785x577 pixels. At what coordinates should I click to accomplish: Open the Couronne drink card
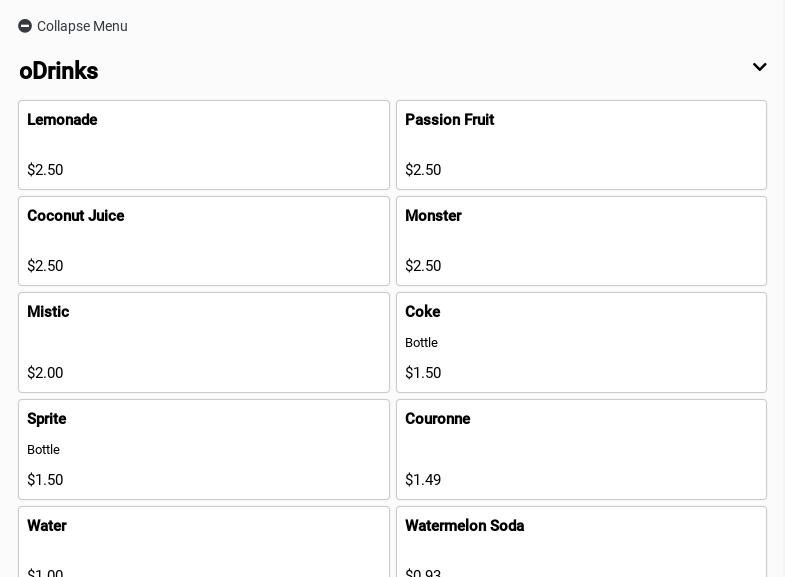(x=581, y=449)
